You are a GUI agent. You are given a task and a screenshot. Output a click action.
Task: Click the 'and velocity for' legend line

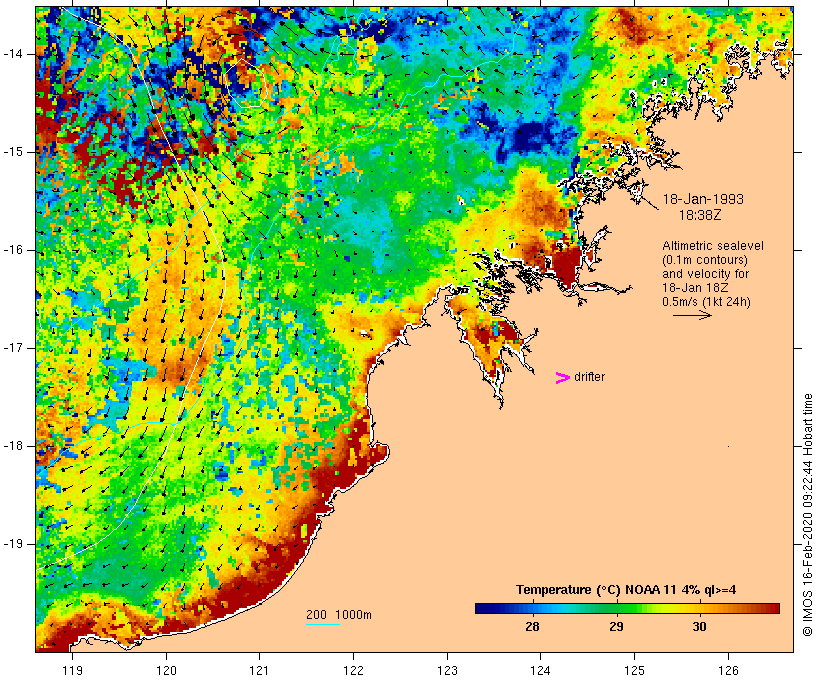pyautogui.click(x=705, y=274)
